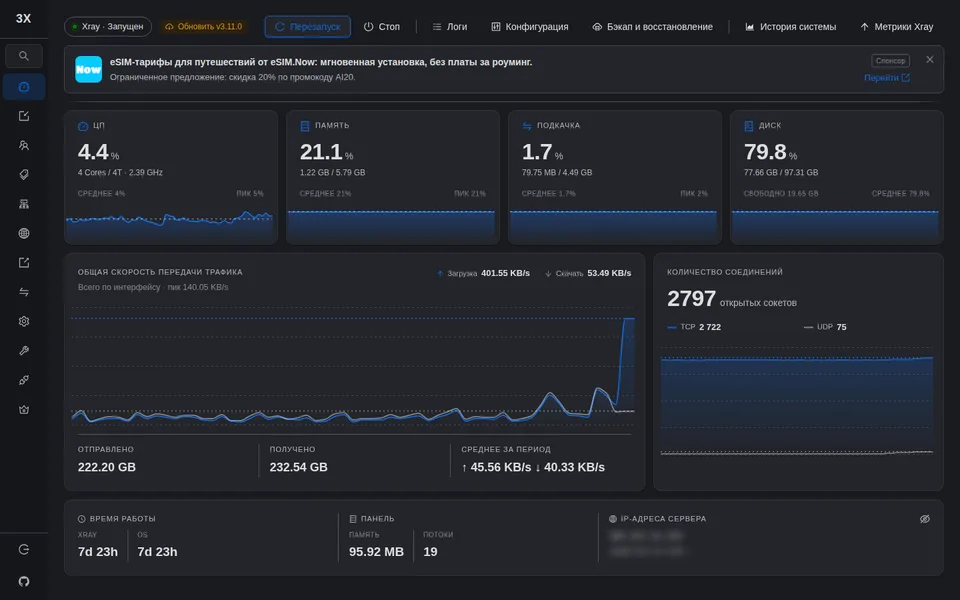Click the upload speed 401.55 KB/s
The image size is (960, 600).
[505, 273]
